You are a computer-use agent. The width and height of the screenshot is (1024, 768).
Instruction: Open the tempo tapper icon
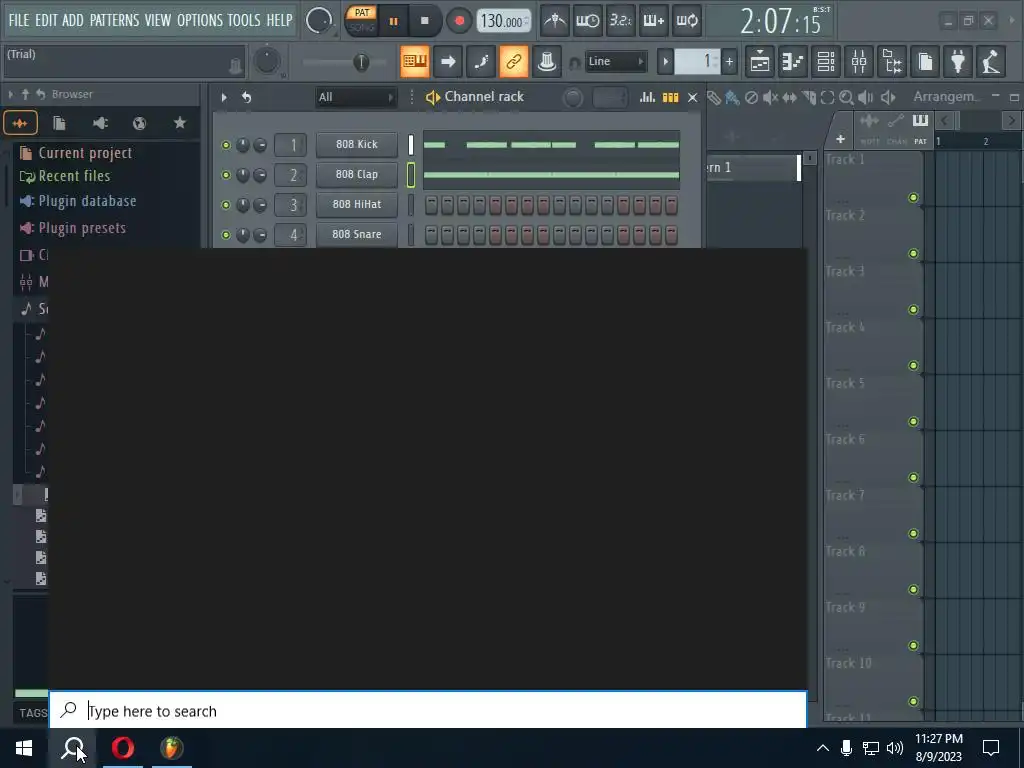[991, 61]
